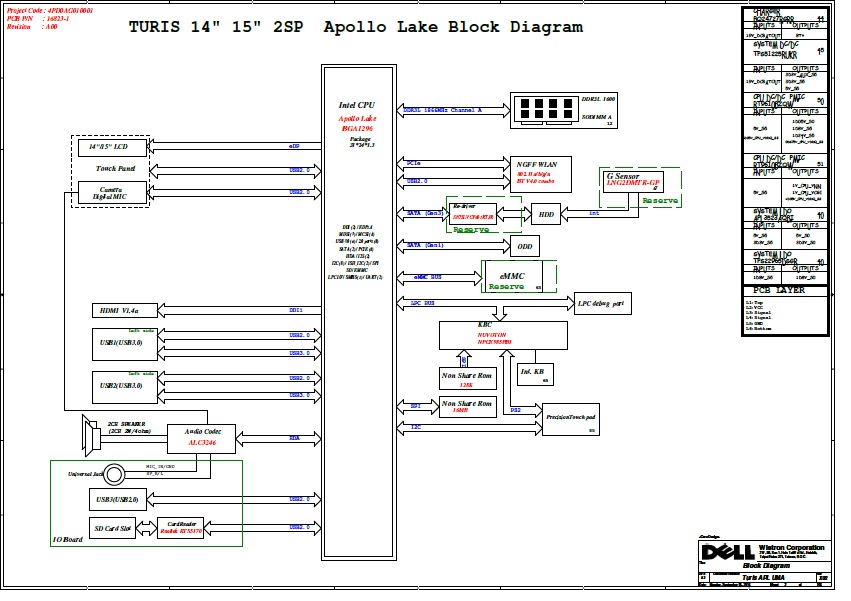Click the ODD block
This screenshot has width=851, height=601.
coord(526,247)
